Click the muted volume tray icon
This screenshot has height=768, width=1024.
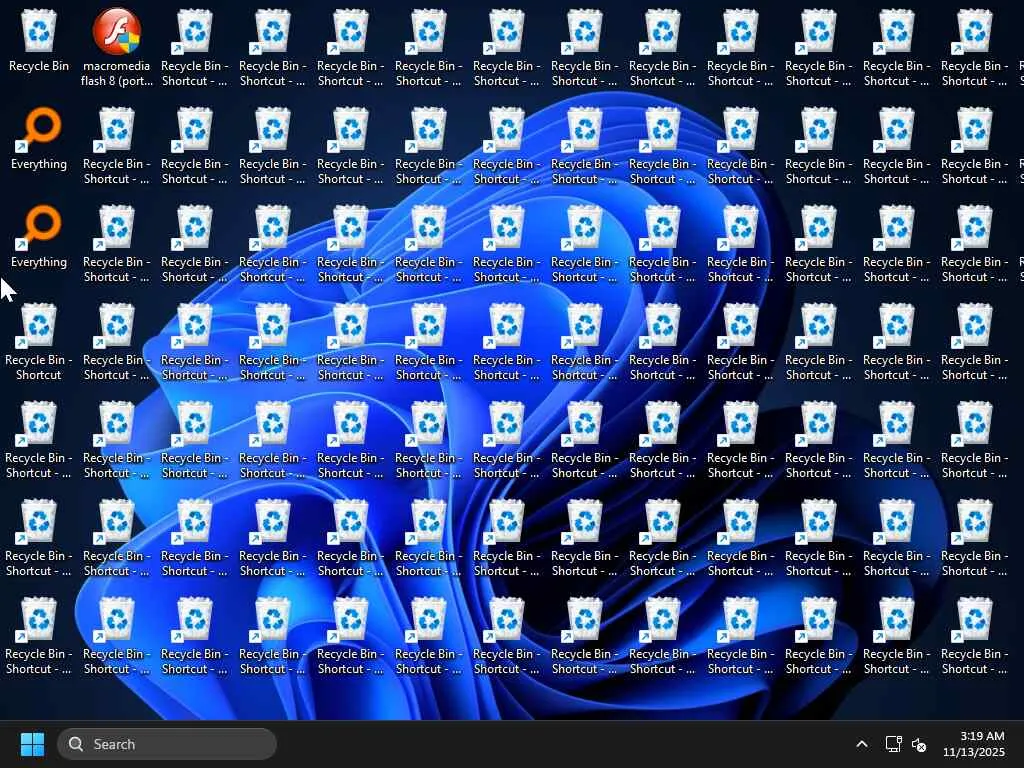[x=919, y=744]
